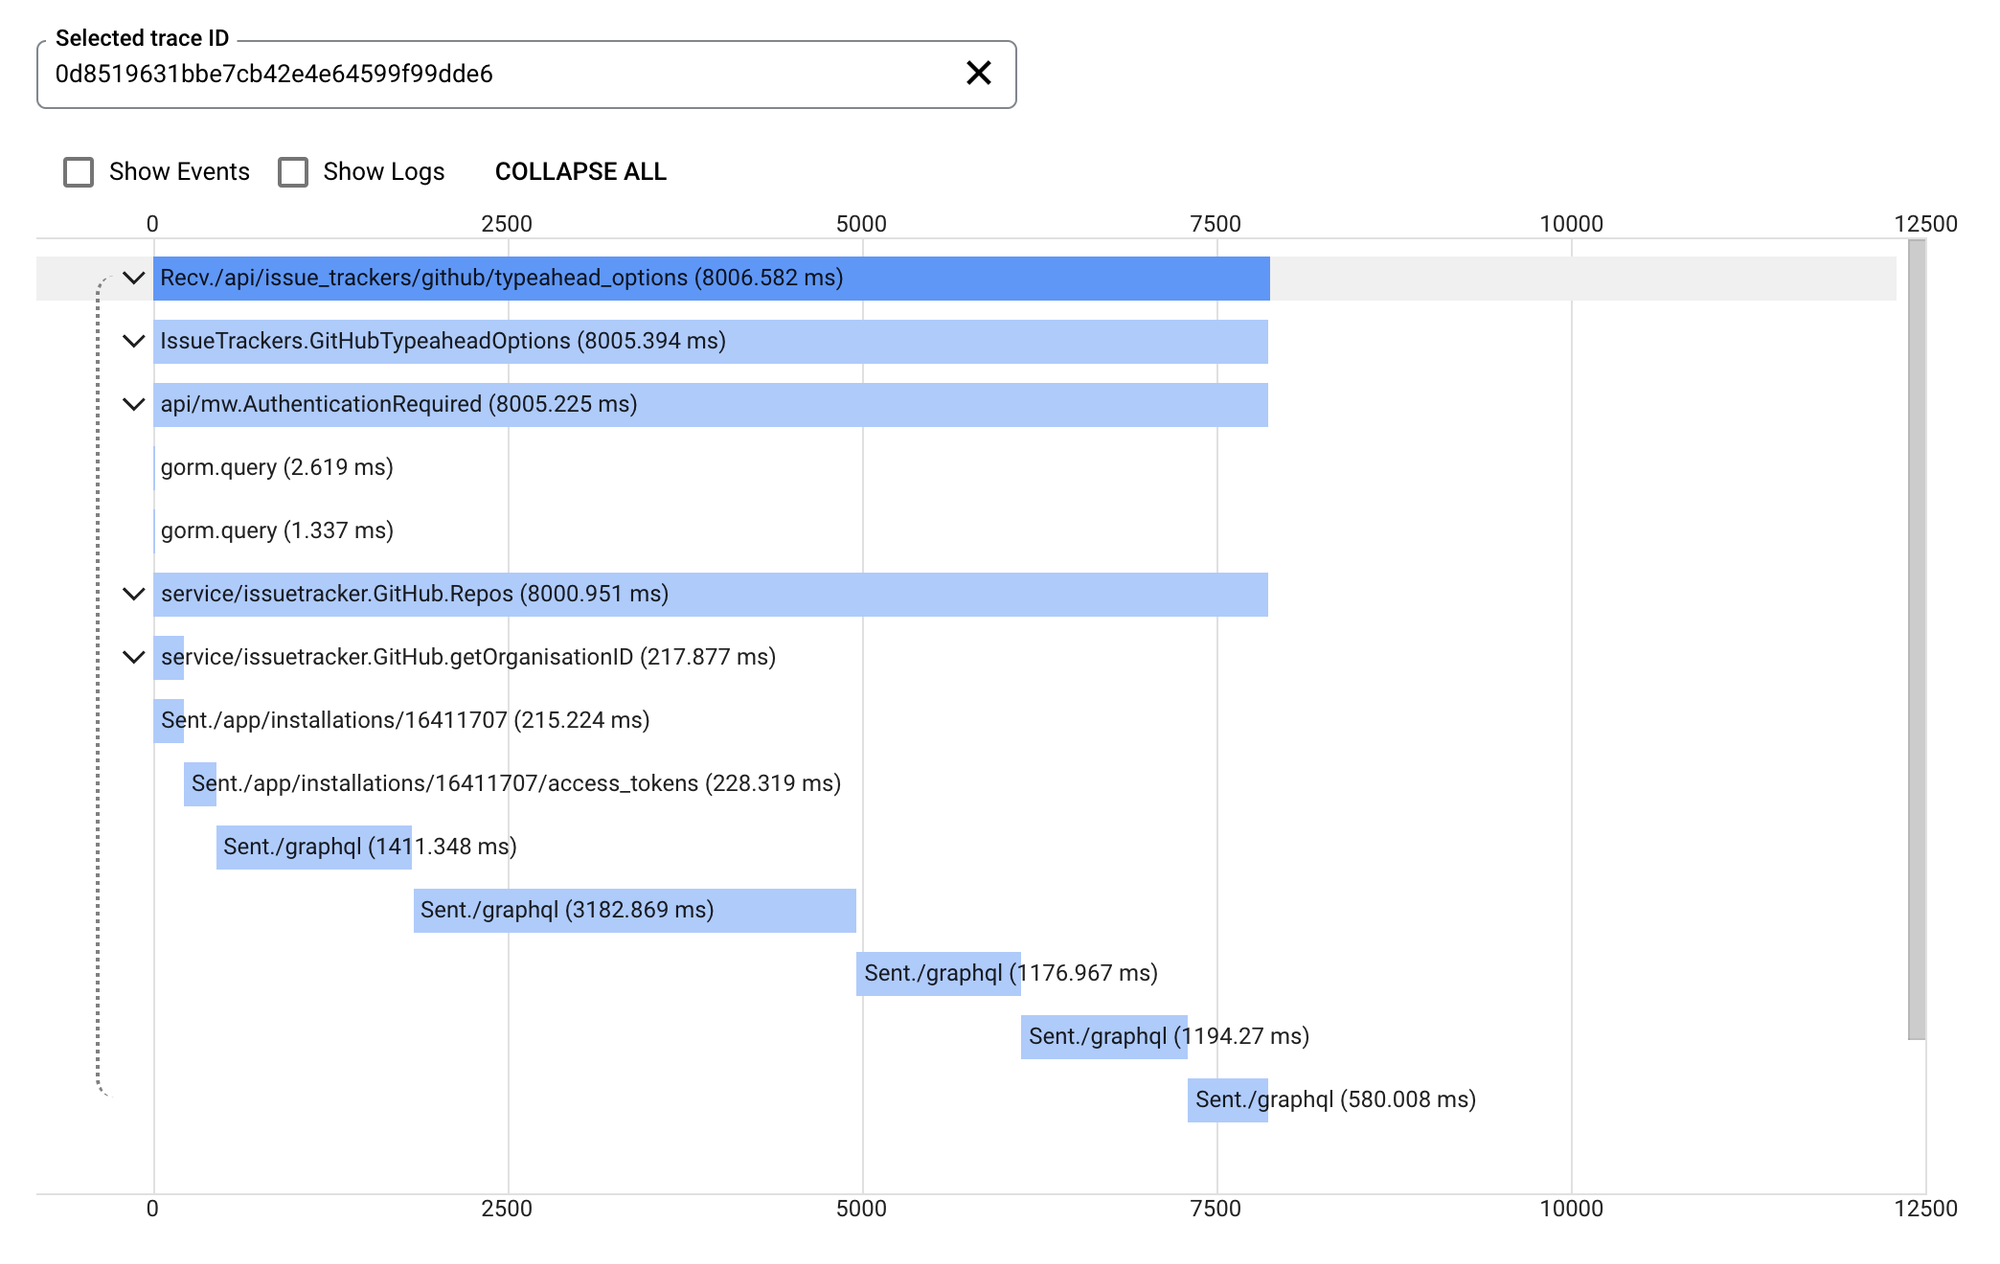This screenshot has width=2000, height=1264.
Task: Enable the Show Events checkbox
Action: (x=78, y=172)
